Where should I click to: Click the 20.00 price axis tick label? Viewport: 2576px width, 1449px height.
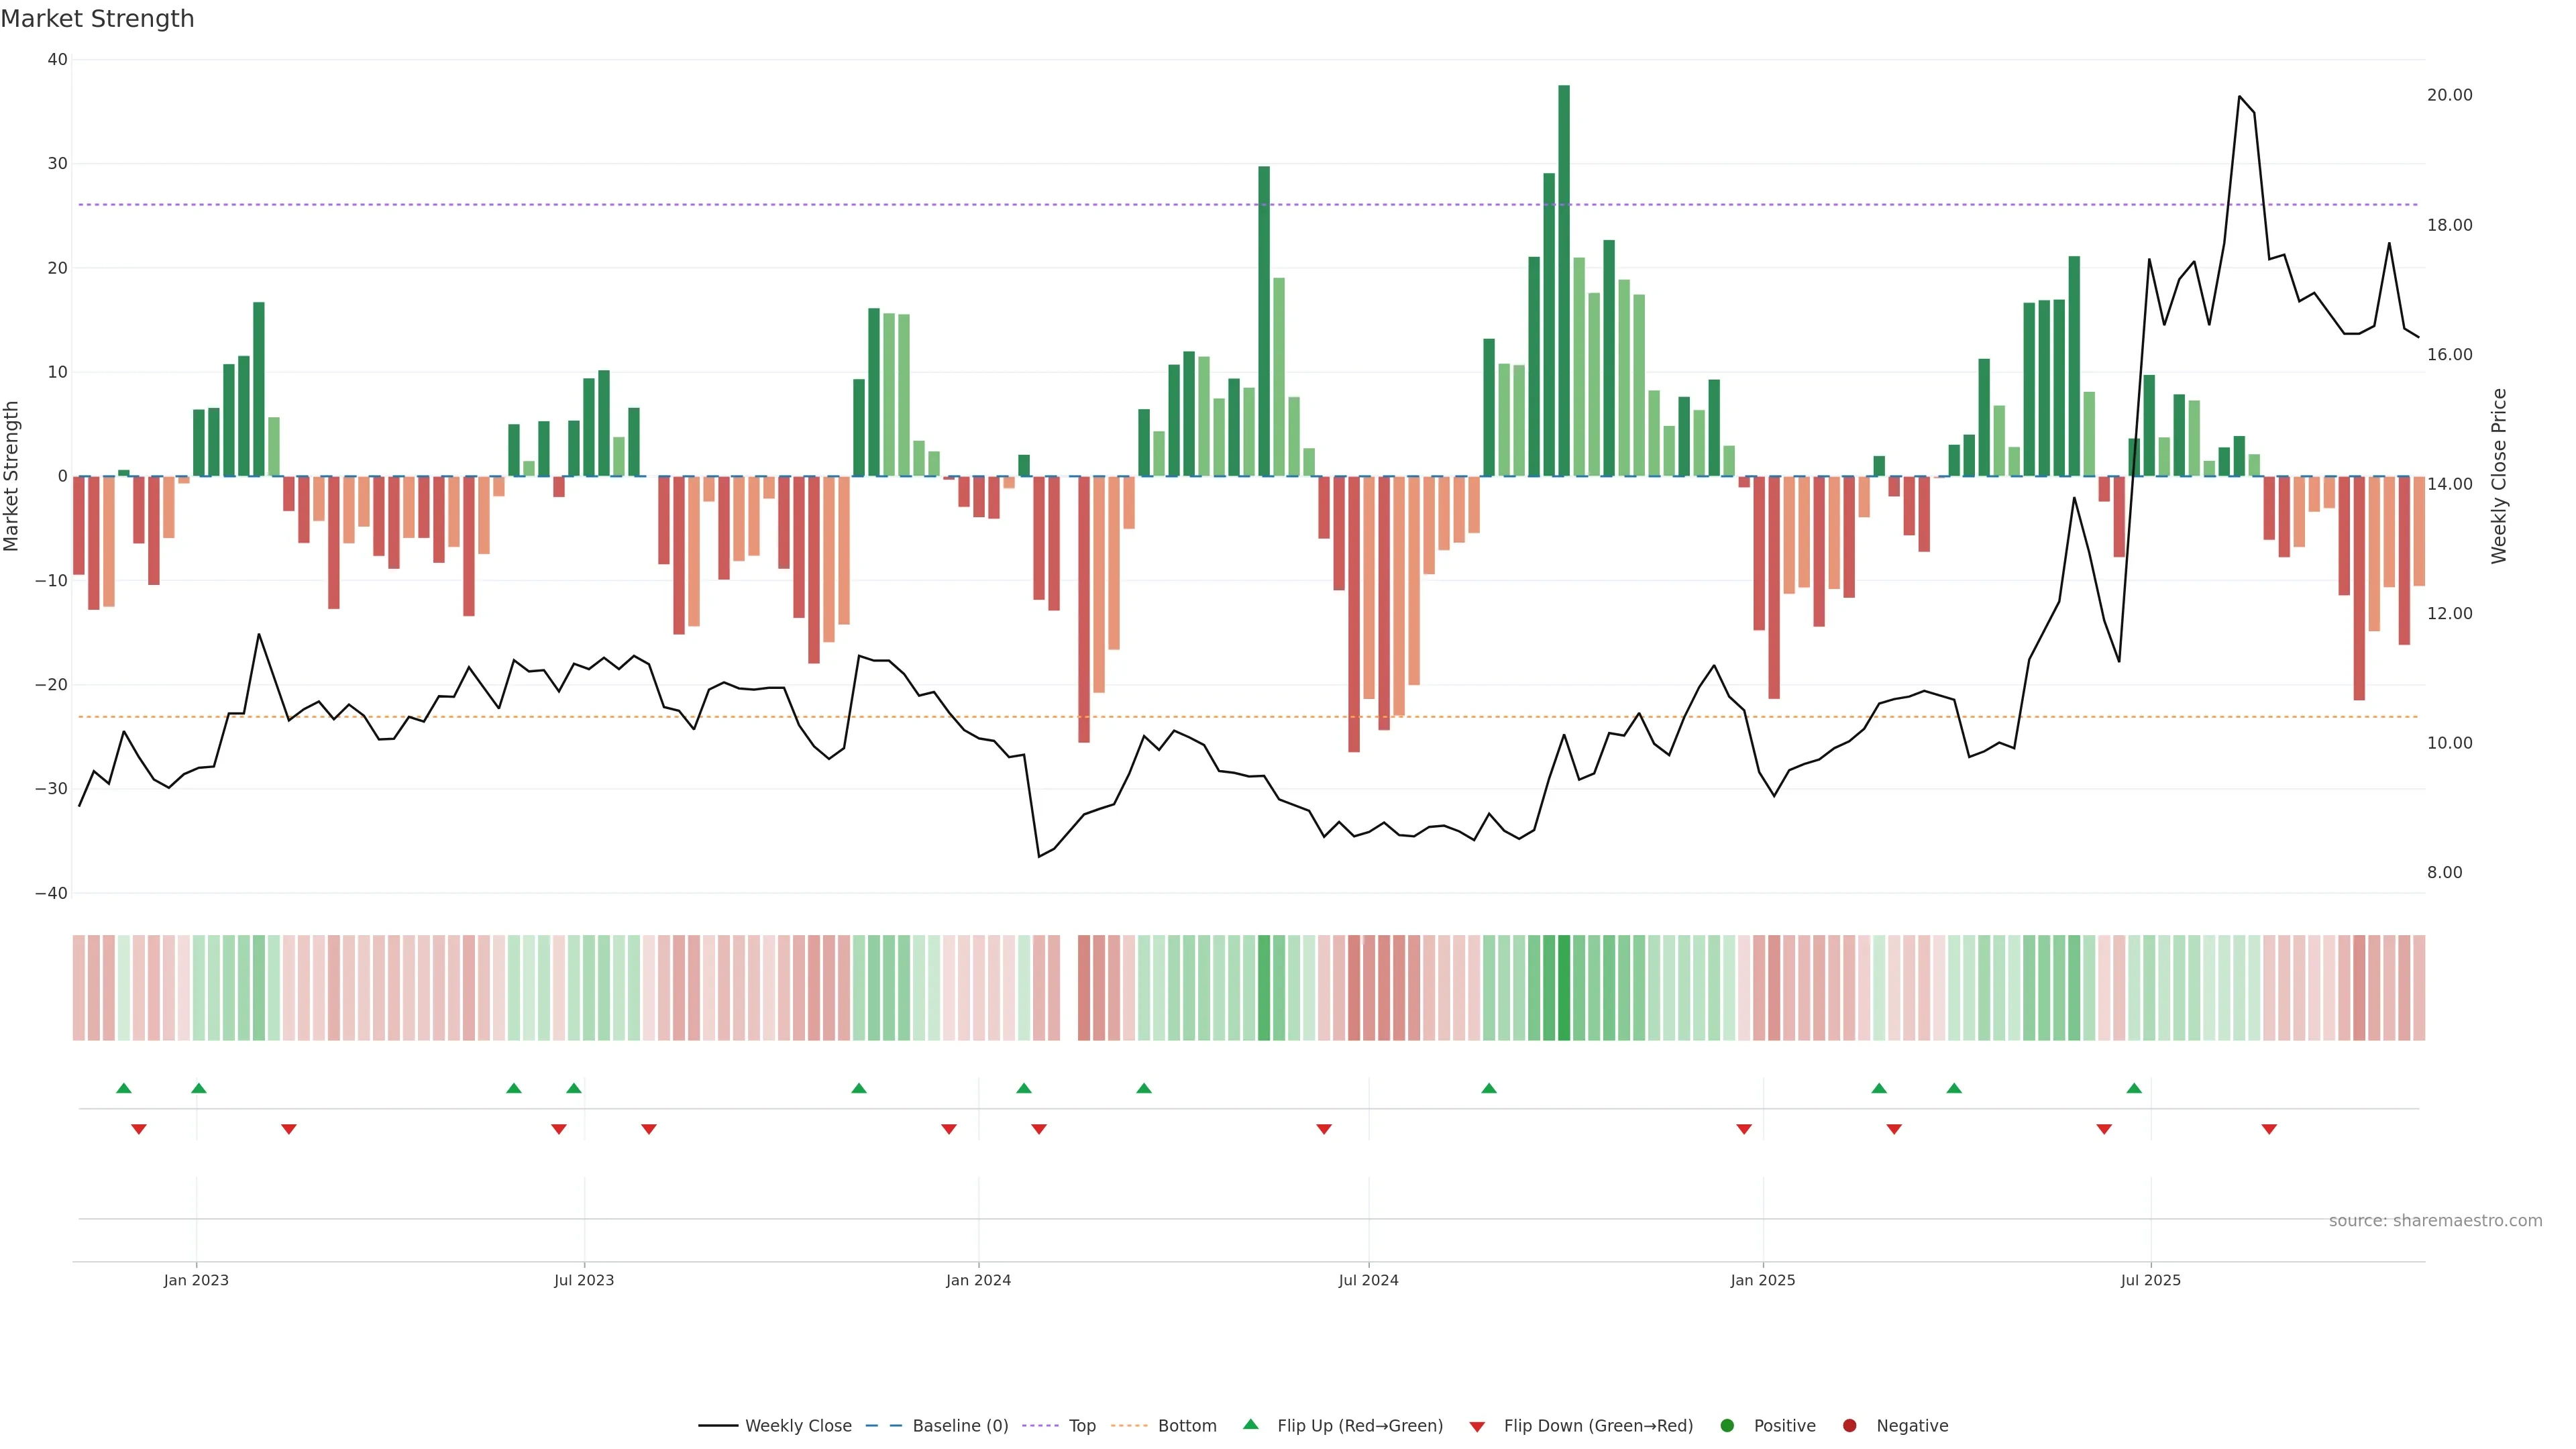[2449, 95]
